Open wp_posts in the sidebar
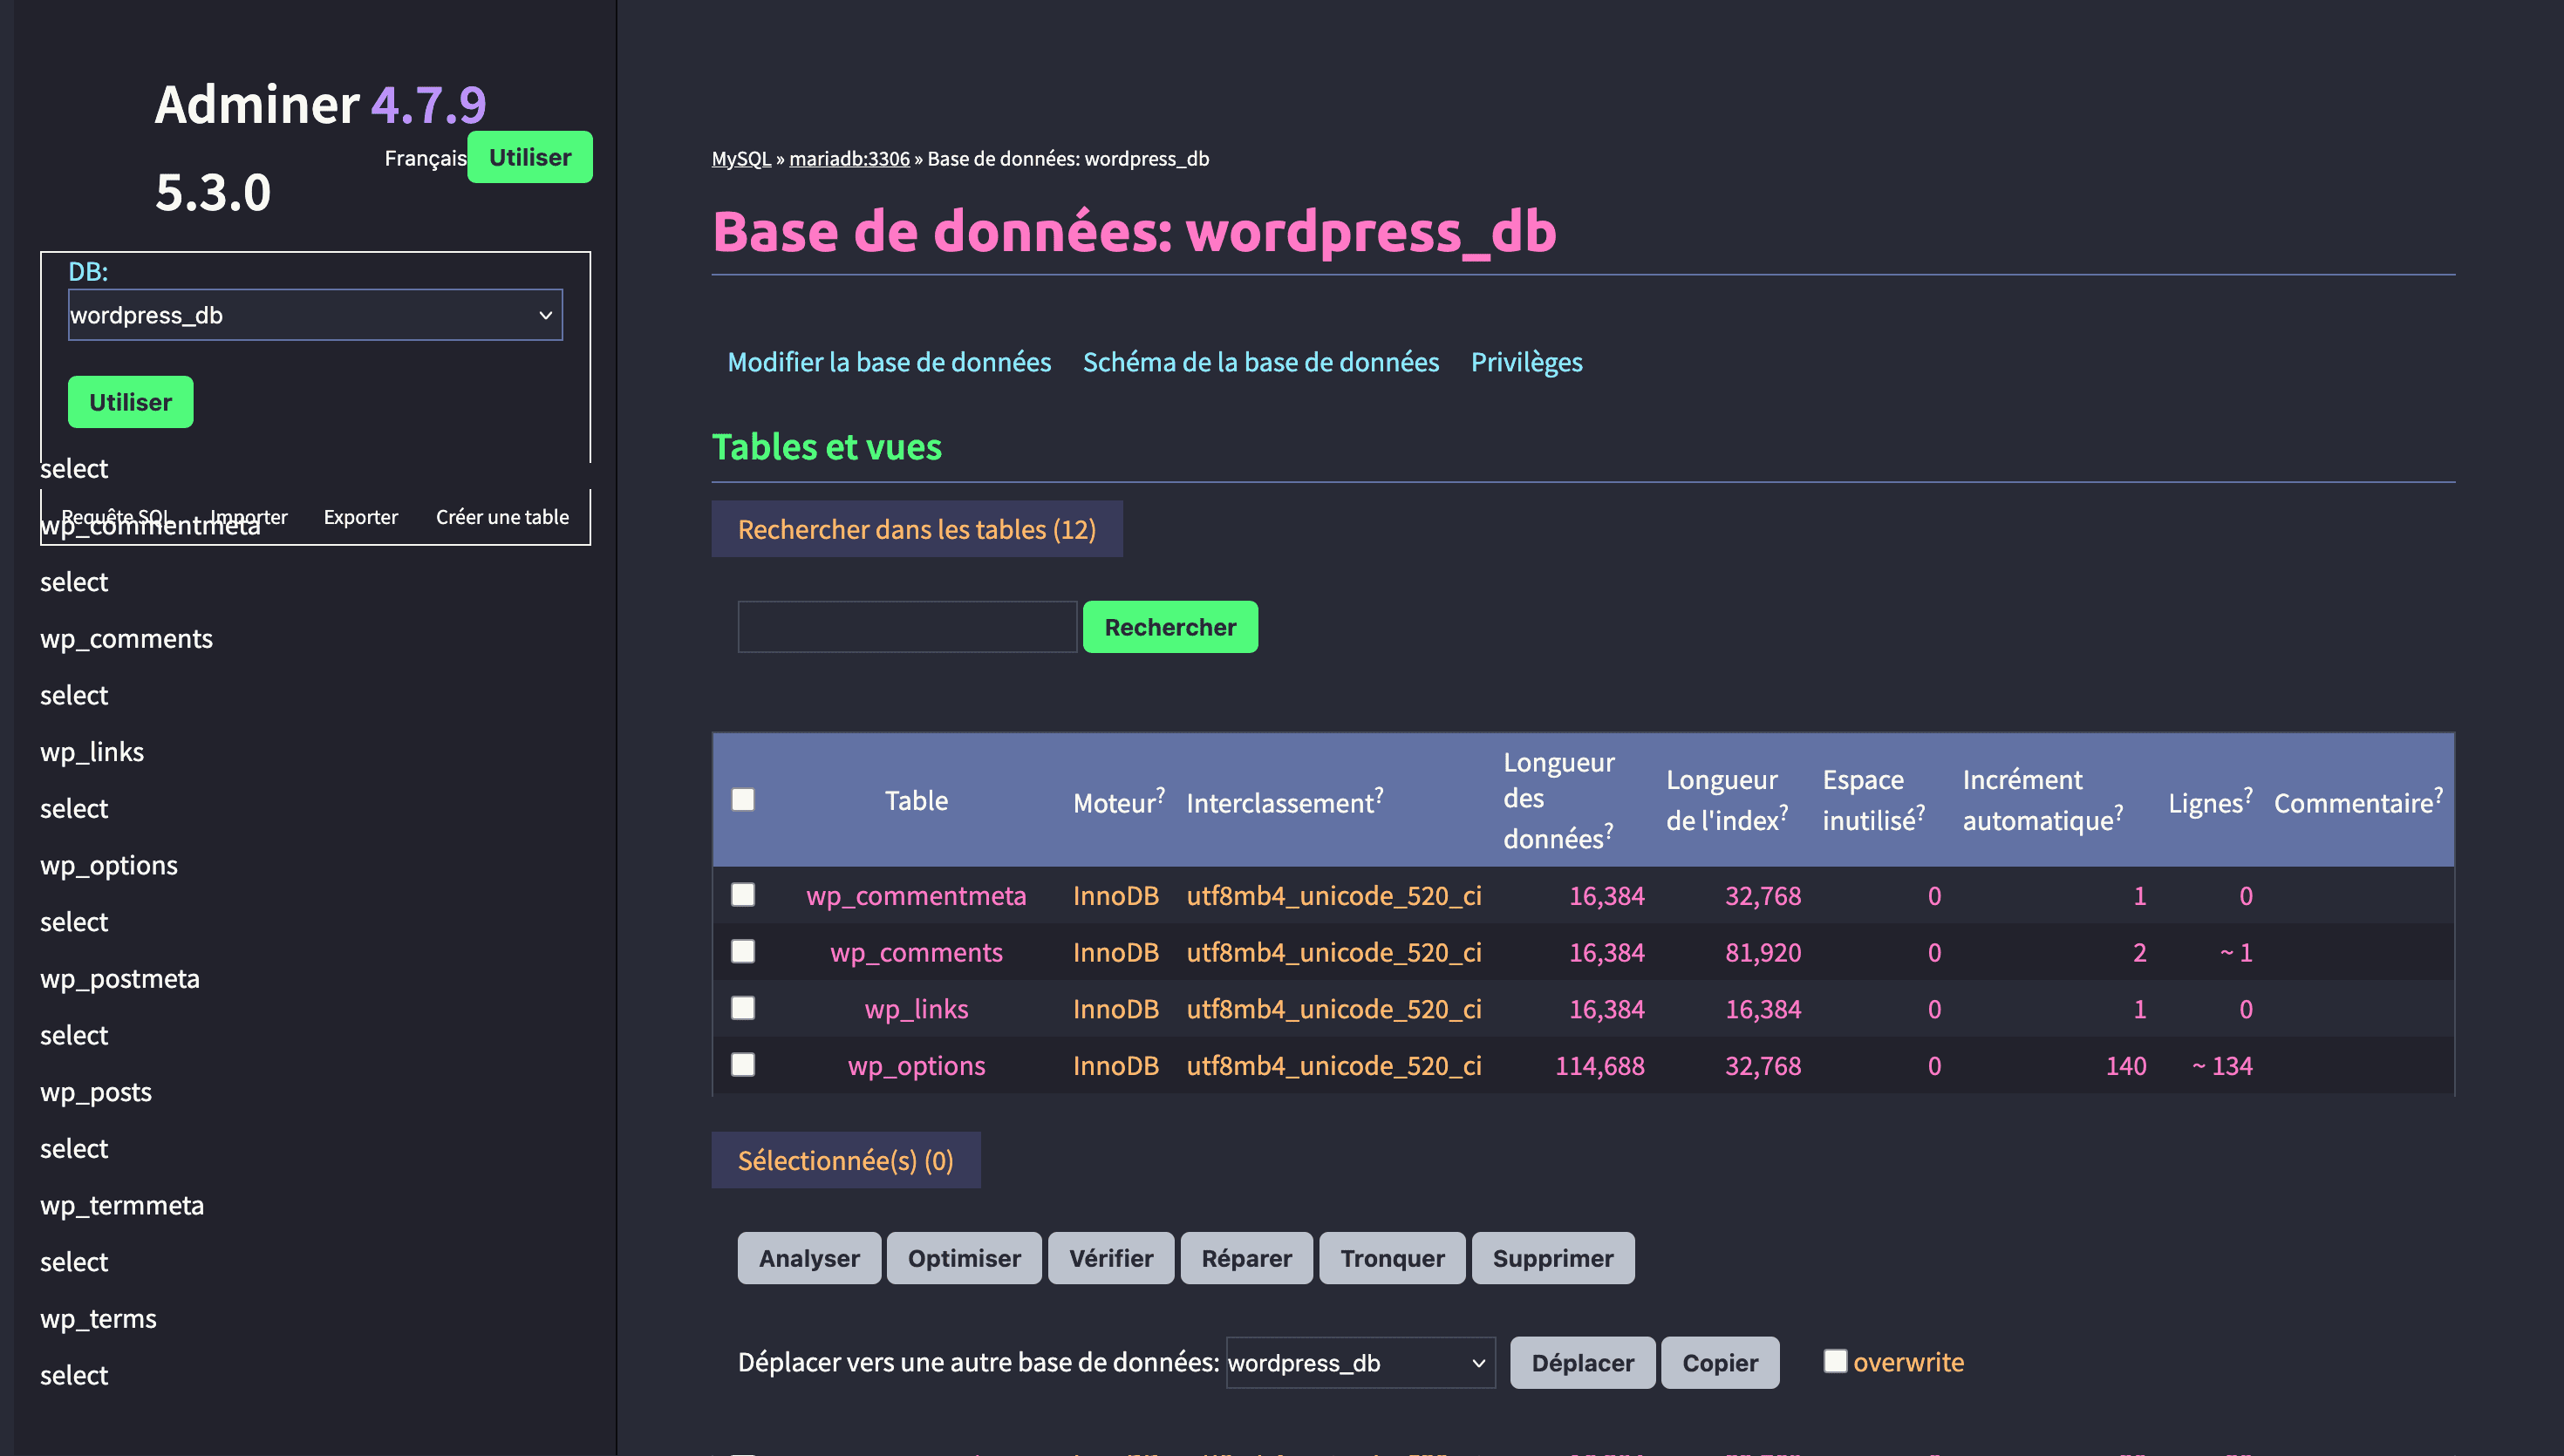This screenshot has width=2564, height=1456. click(x=96, y=1091)
